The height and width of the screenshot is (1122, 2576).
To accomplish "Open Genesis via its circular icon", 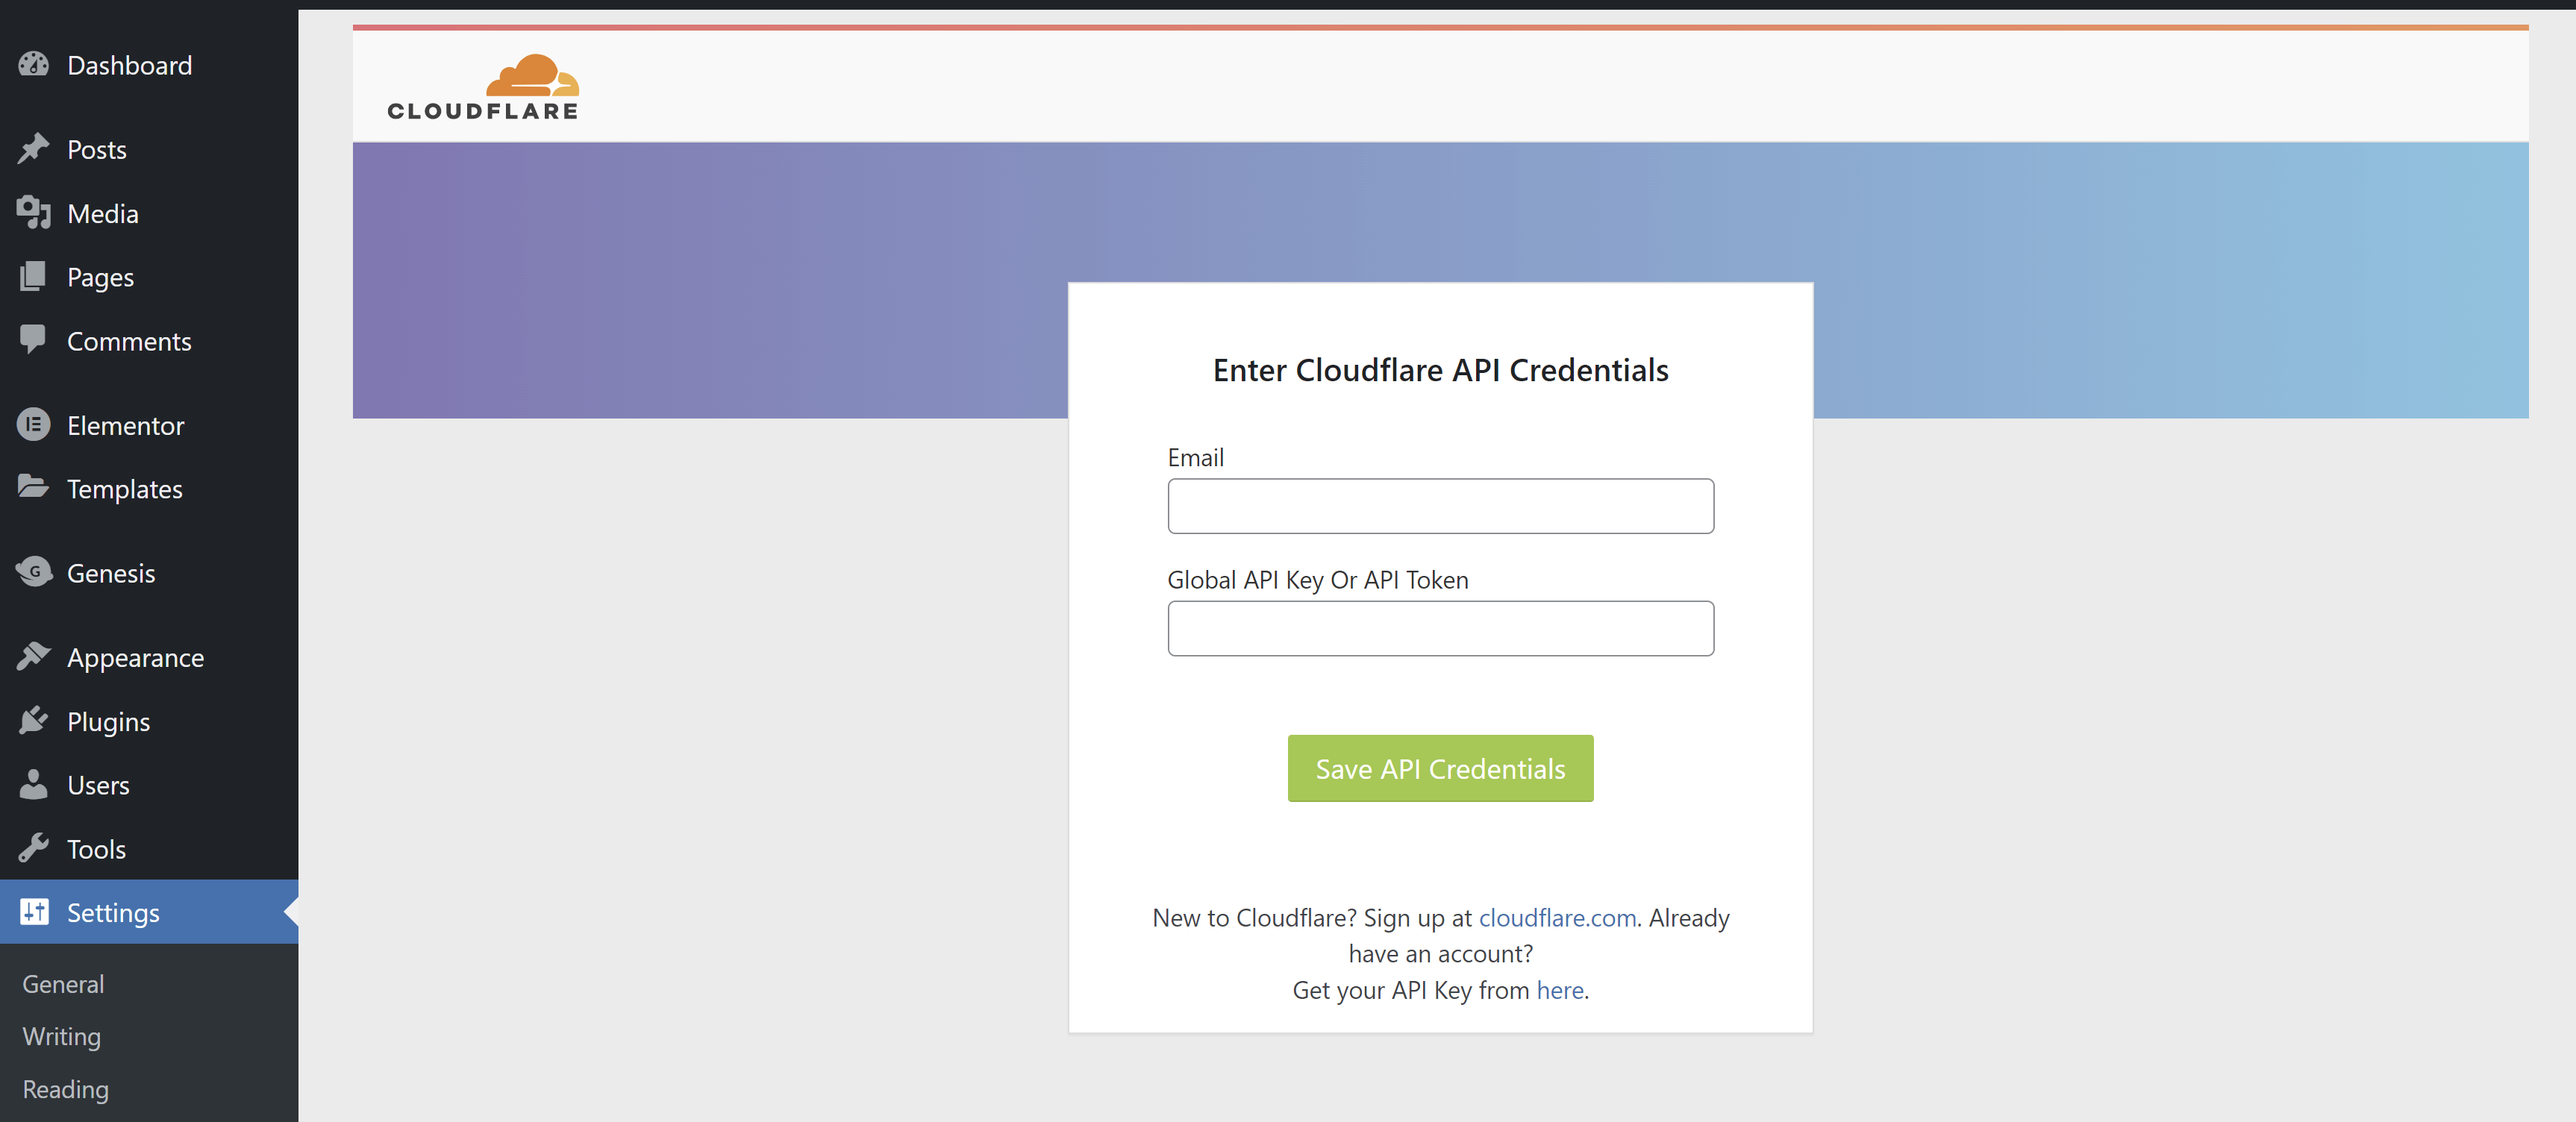I will (33, 572).
